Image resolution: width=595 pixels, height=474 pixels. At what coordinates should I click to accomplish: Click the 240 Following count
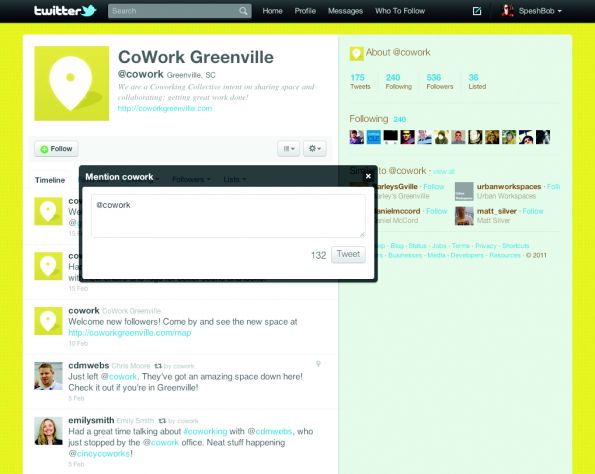[x=398, y=82]
